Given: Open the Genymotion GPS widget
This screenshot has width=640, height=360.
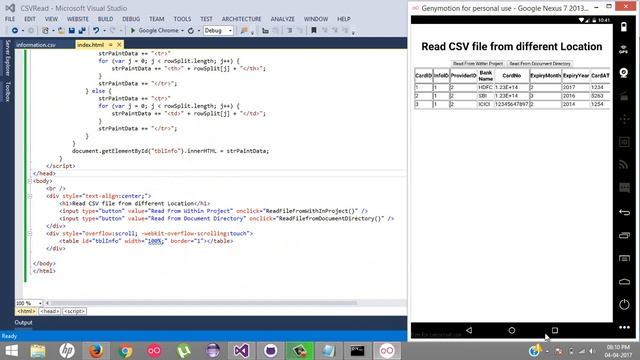Looking at the screenshot, I should (624, 50).
